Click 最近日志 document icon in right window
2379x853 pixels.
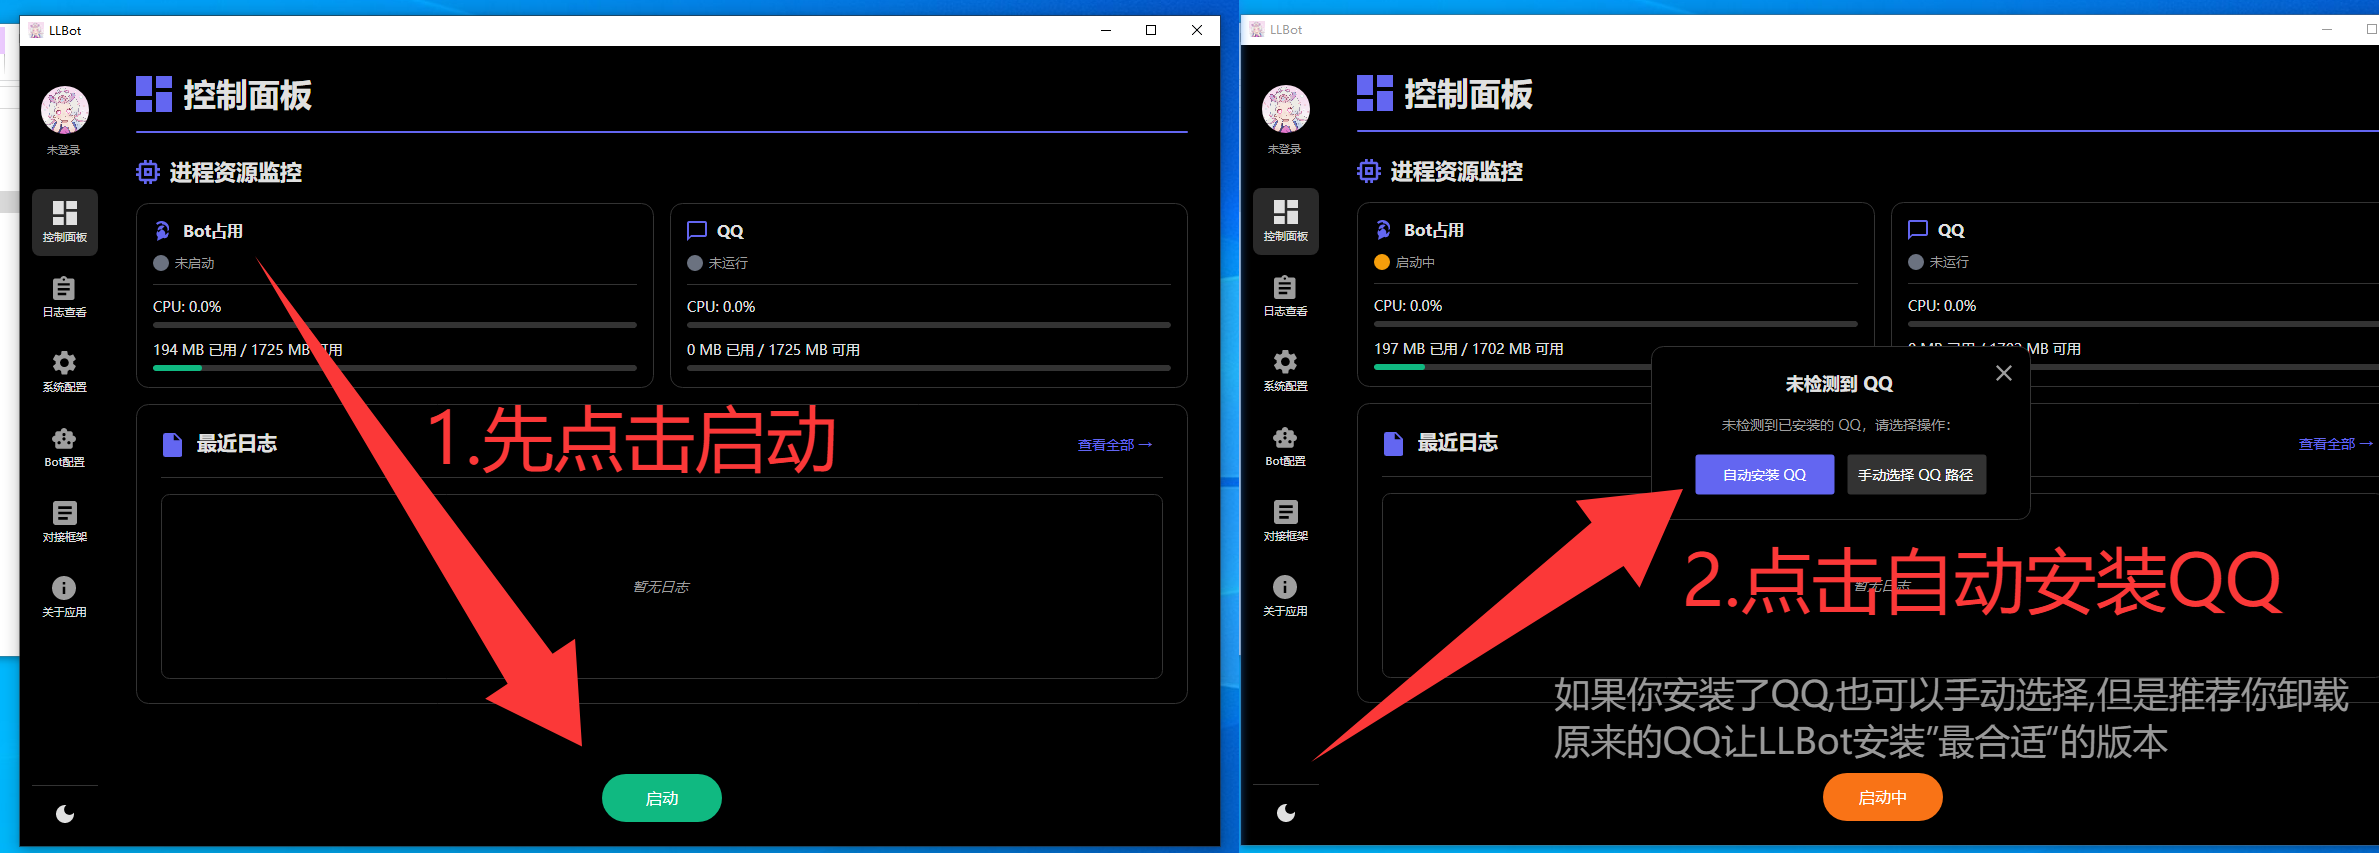point(1394,444)
